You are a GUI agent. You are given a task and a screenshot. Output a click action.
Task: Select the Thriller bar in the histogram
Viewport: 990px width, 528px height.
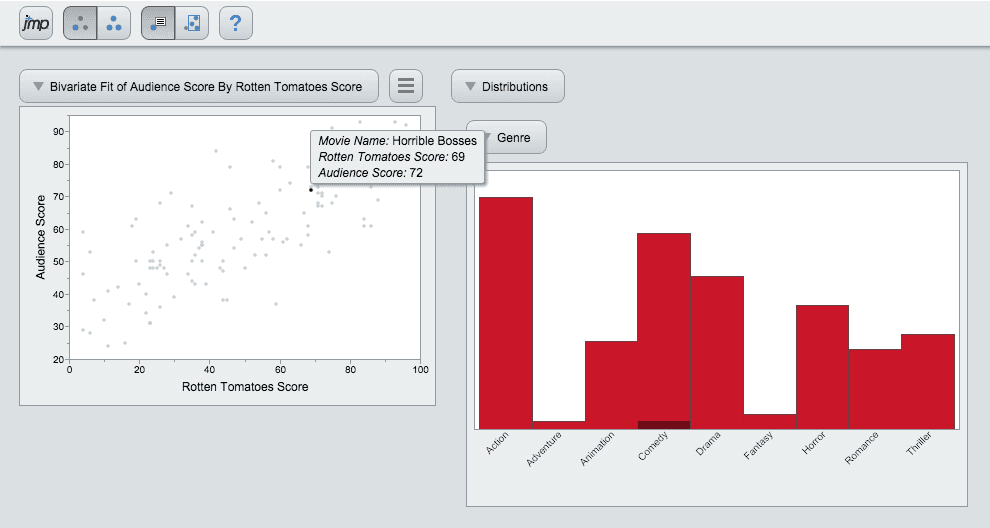pos(928,381)
